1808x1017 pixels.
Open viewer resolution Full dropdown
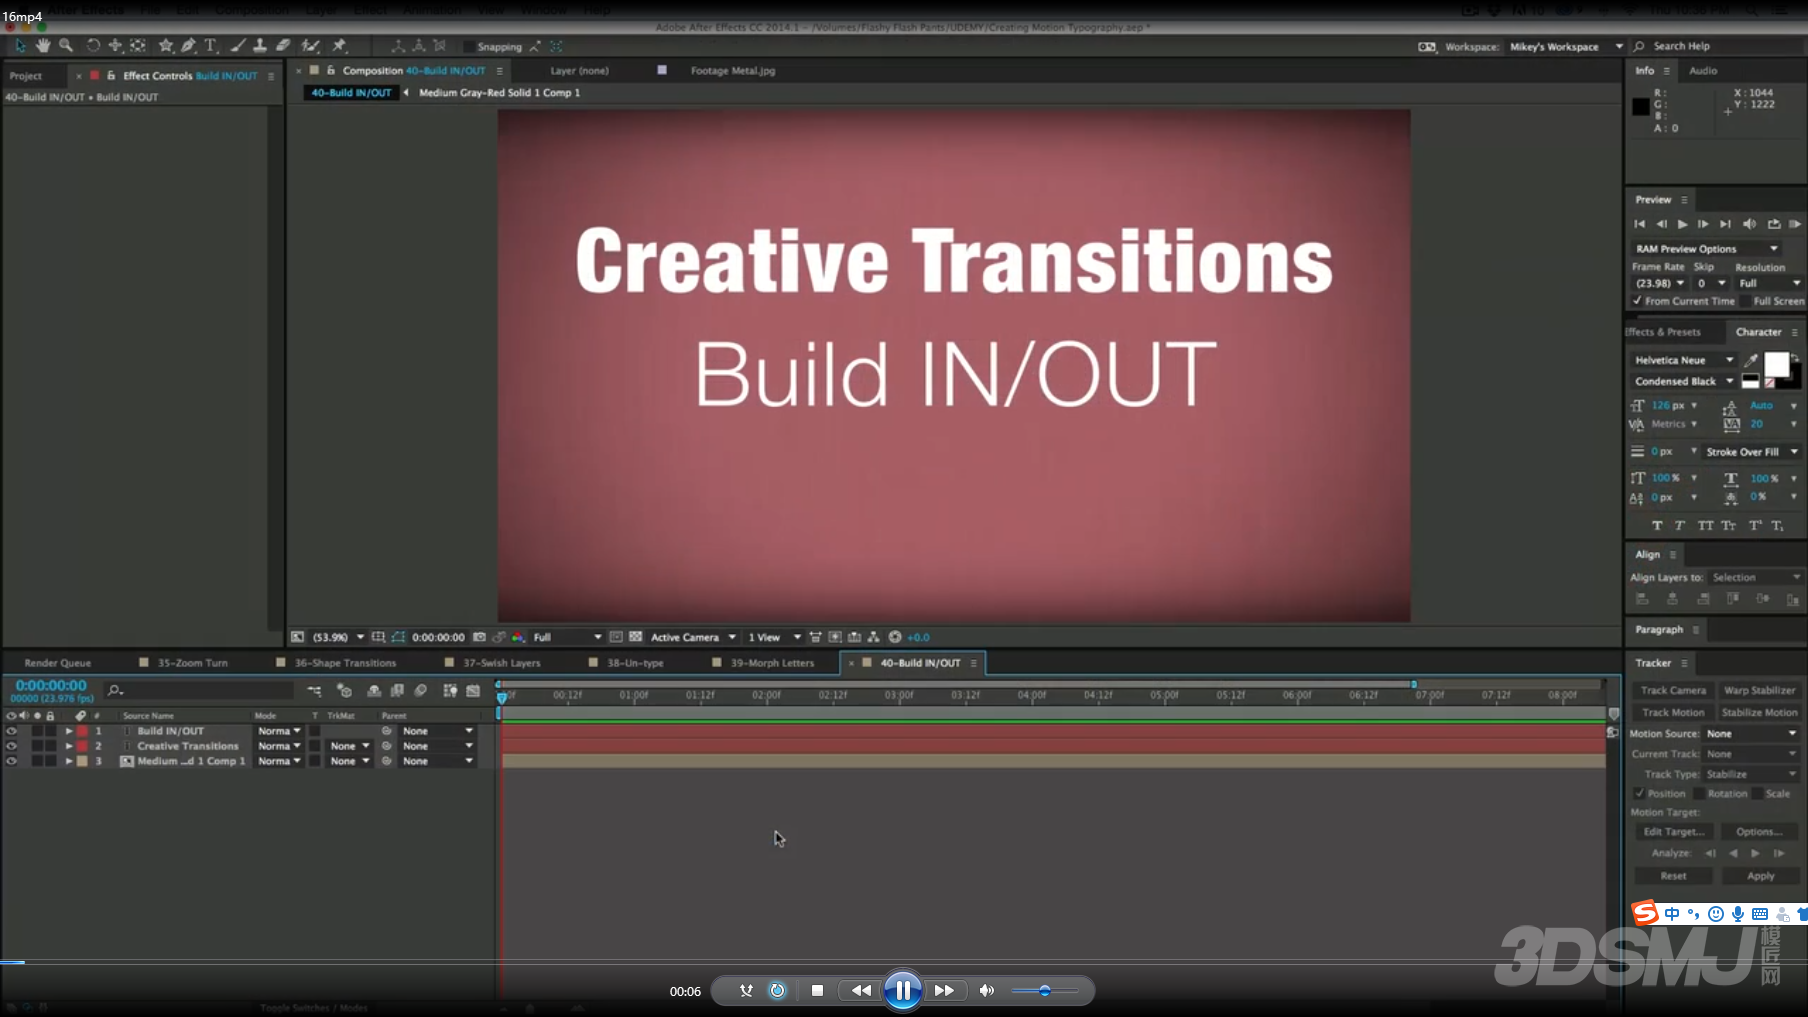(567, 637)
